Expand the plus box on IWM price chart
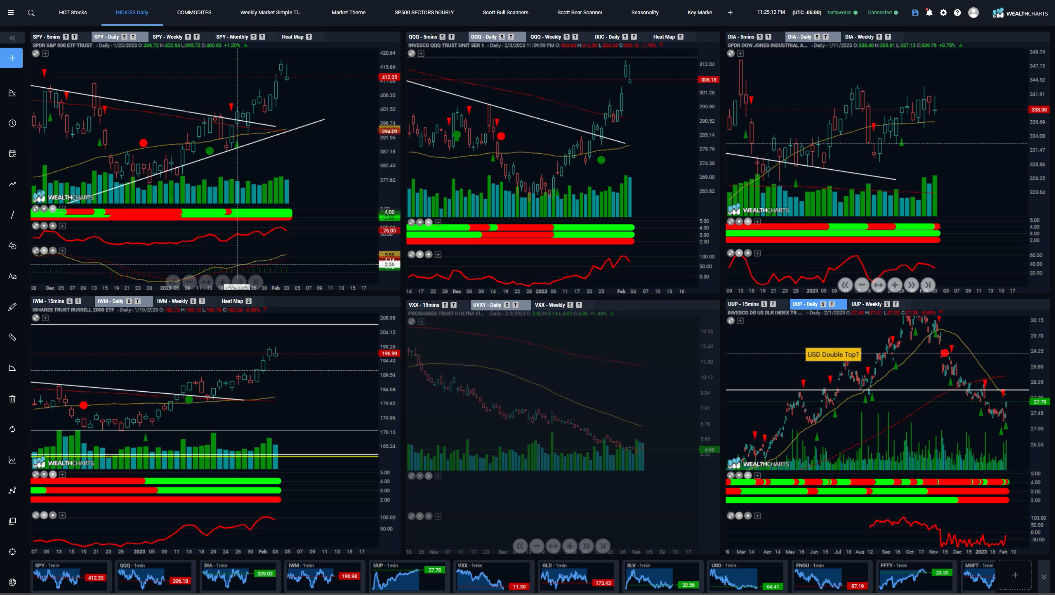The width and height of the screenshot is (1055, 595). (x=44, y=317)
